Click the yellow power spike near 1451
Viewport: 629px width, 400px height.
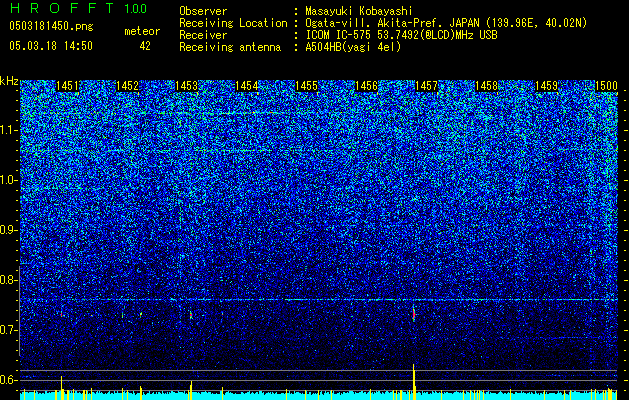point(61,388)
